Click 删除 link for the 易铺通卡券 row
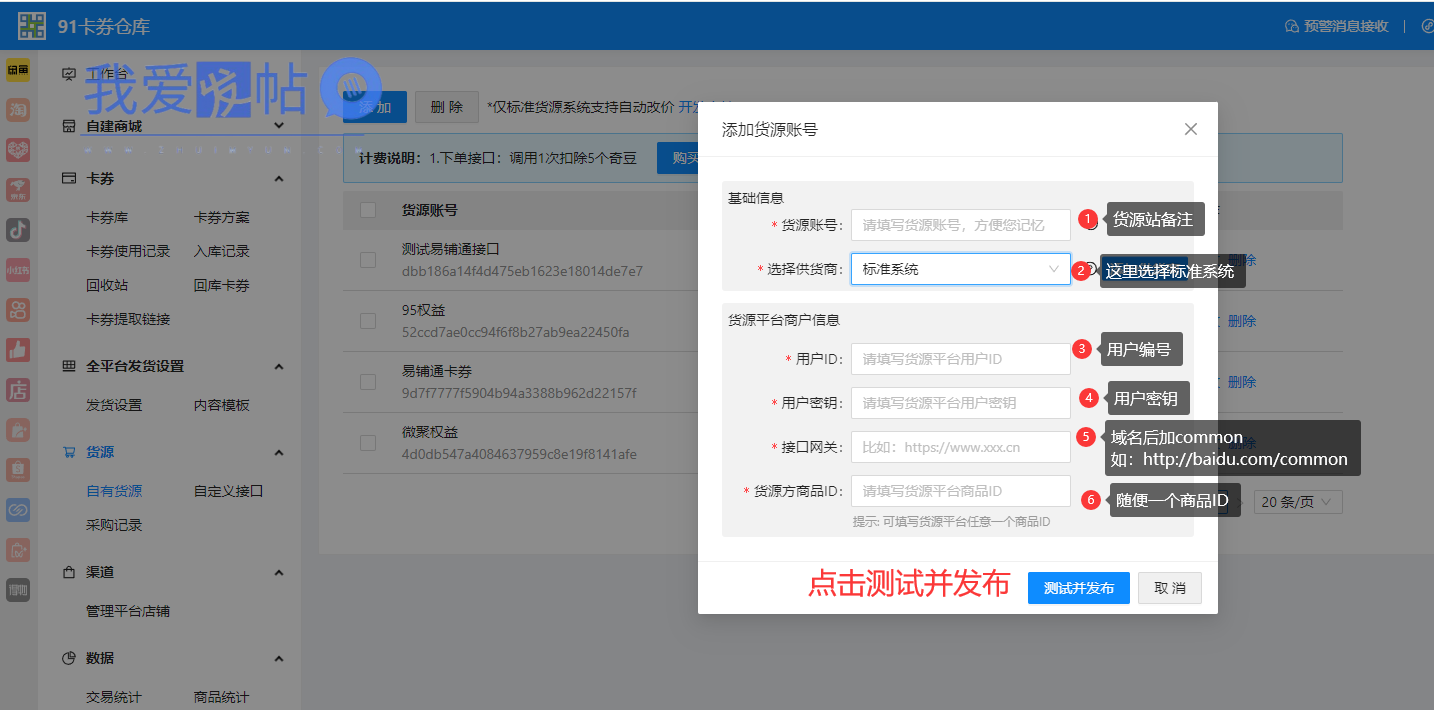The width and height of the screenshot is (1434, 710). coord(1242,382)
